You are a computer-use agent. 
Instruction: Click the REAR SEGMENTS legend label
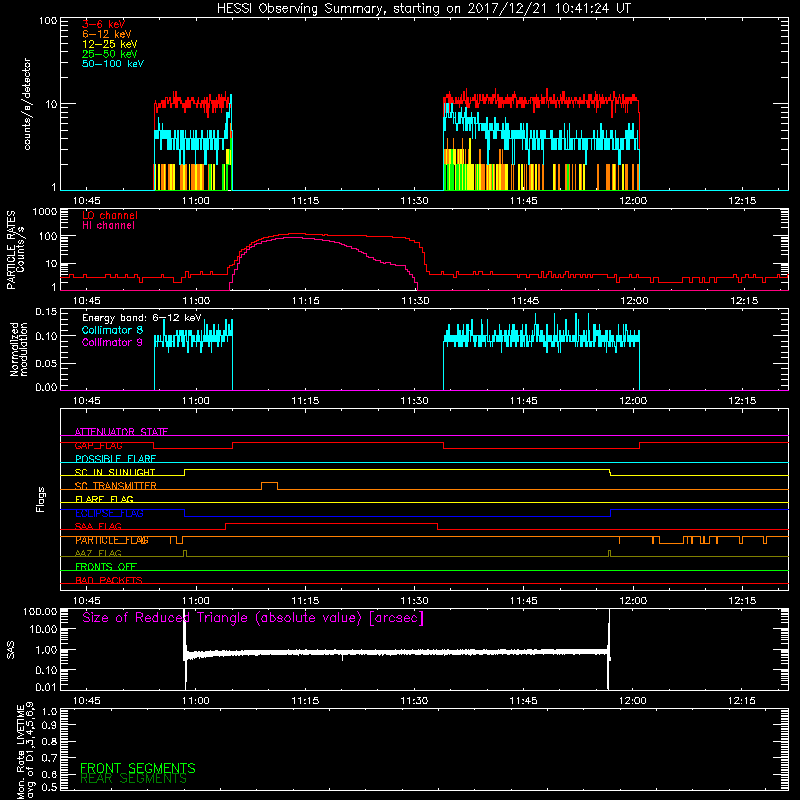point(134,779)
